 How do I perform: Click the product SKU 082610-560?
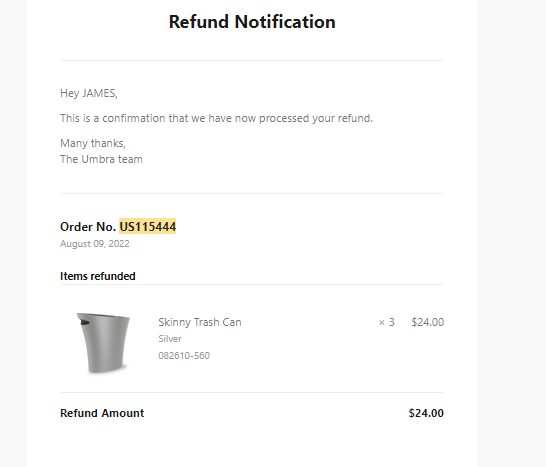[x=184, y=356]
